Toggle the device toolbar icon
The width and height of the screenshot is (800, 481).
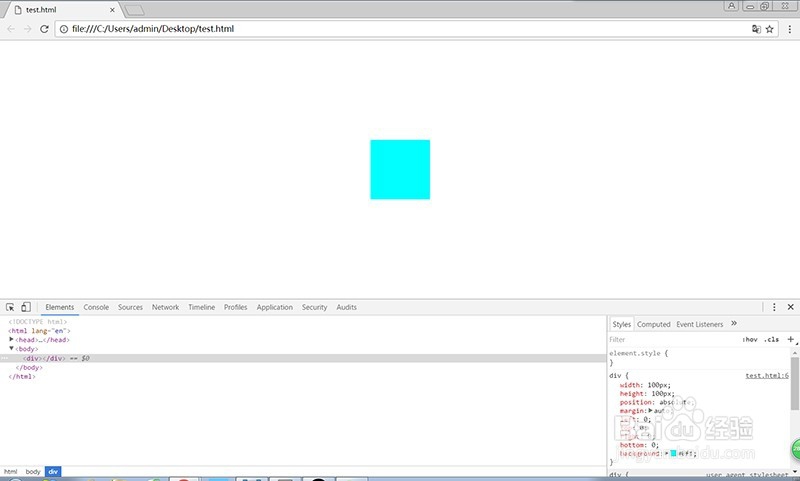[26, 307]
